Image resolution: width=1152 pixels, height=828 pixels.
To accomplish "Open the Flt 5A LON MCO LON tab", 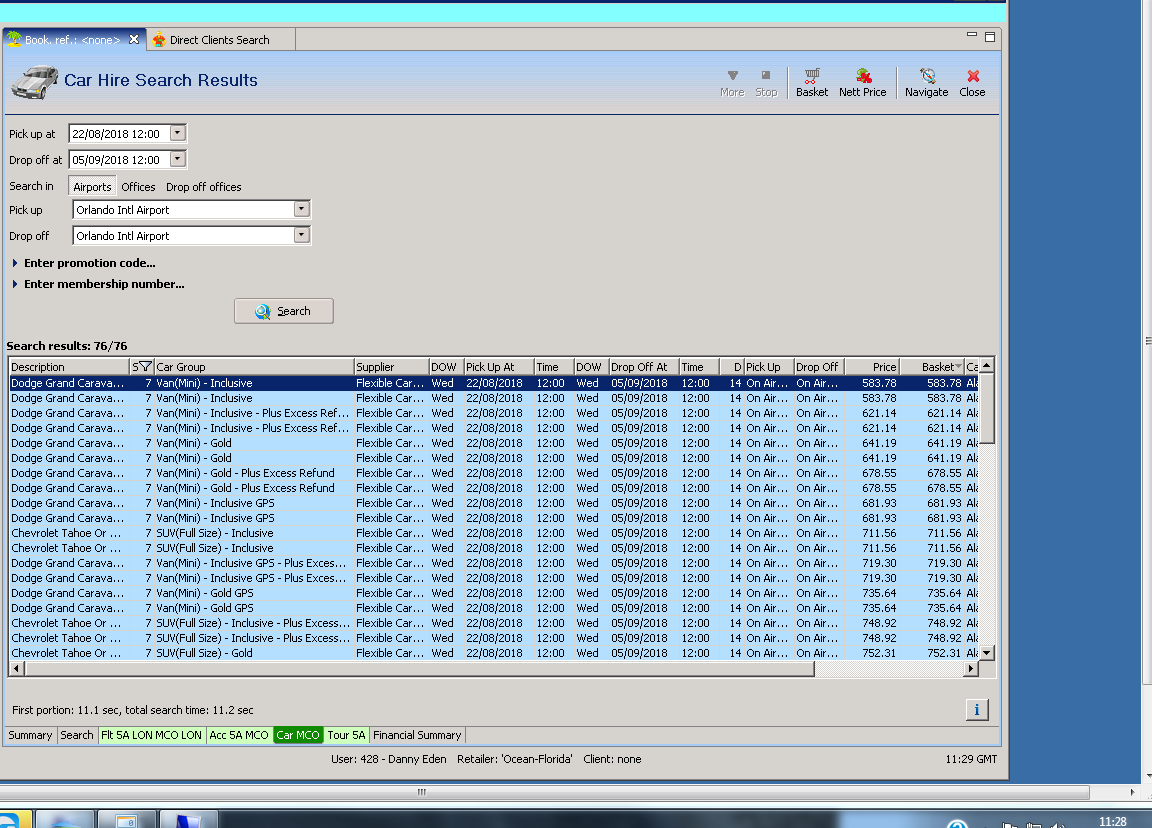I will pyautogui.click(x=151, y=735).
